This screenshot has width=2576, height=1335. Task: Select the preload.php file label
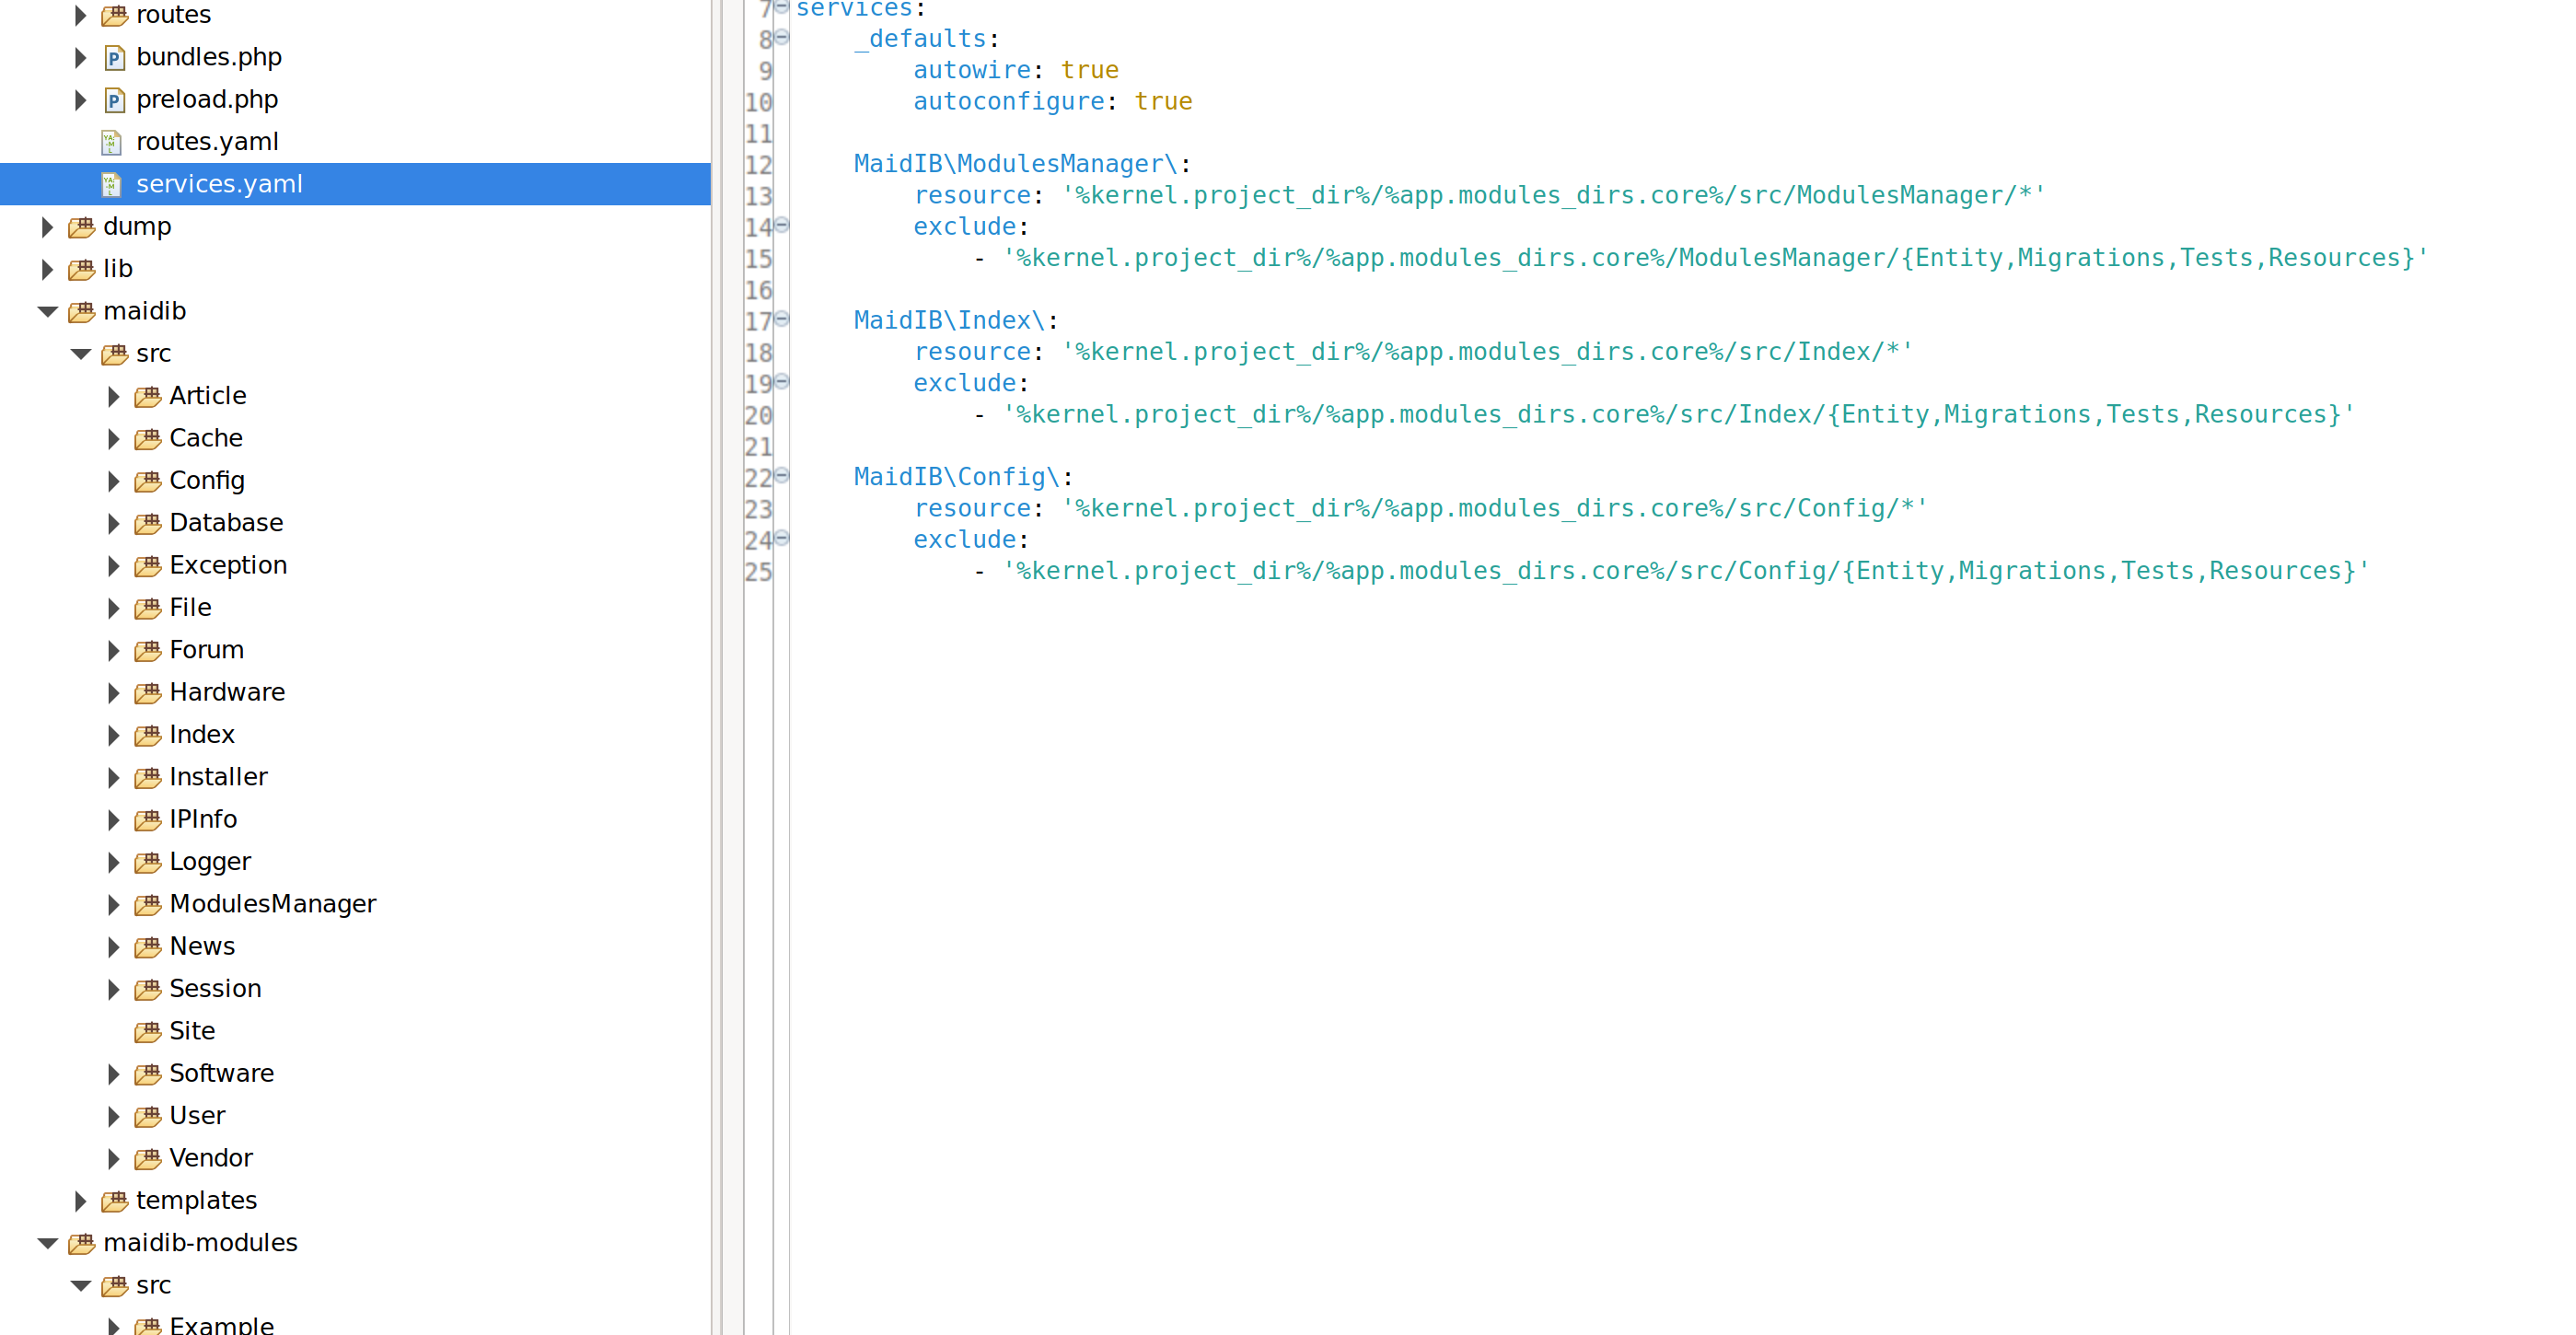click(207, 99)
